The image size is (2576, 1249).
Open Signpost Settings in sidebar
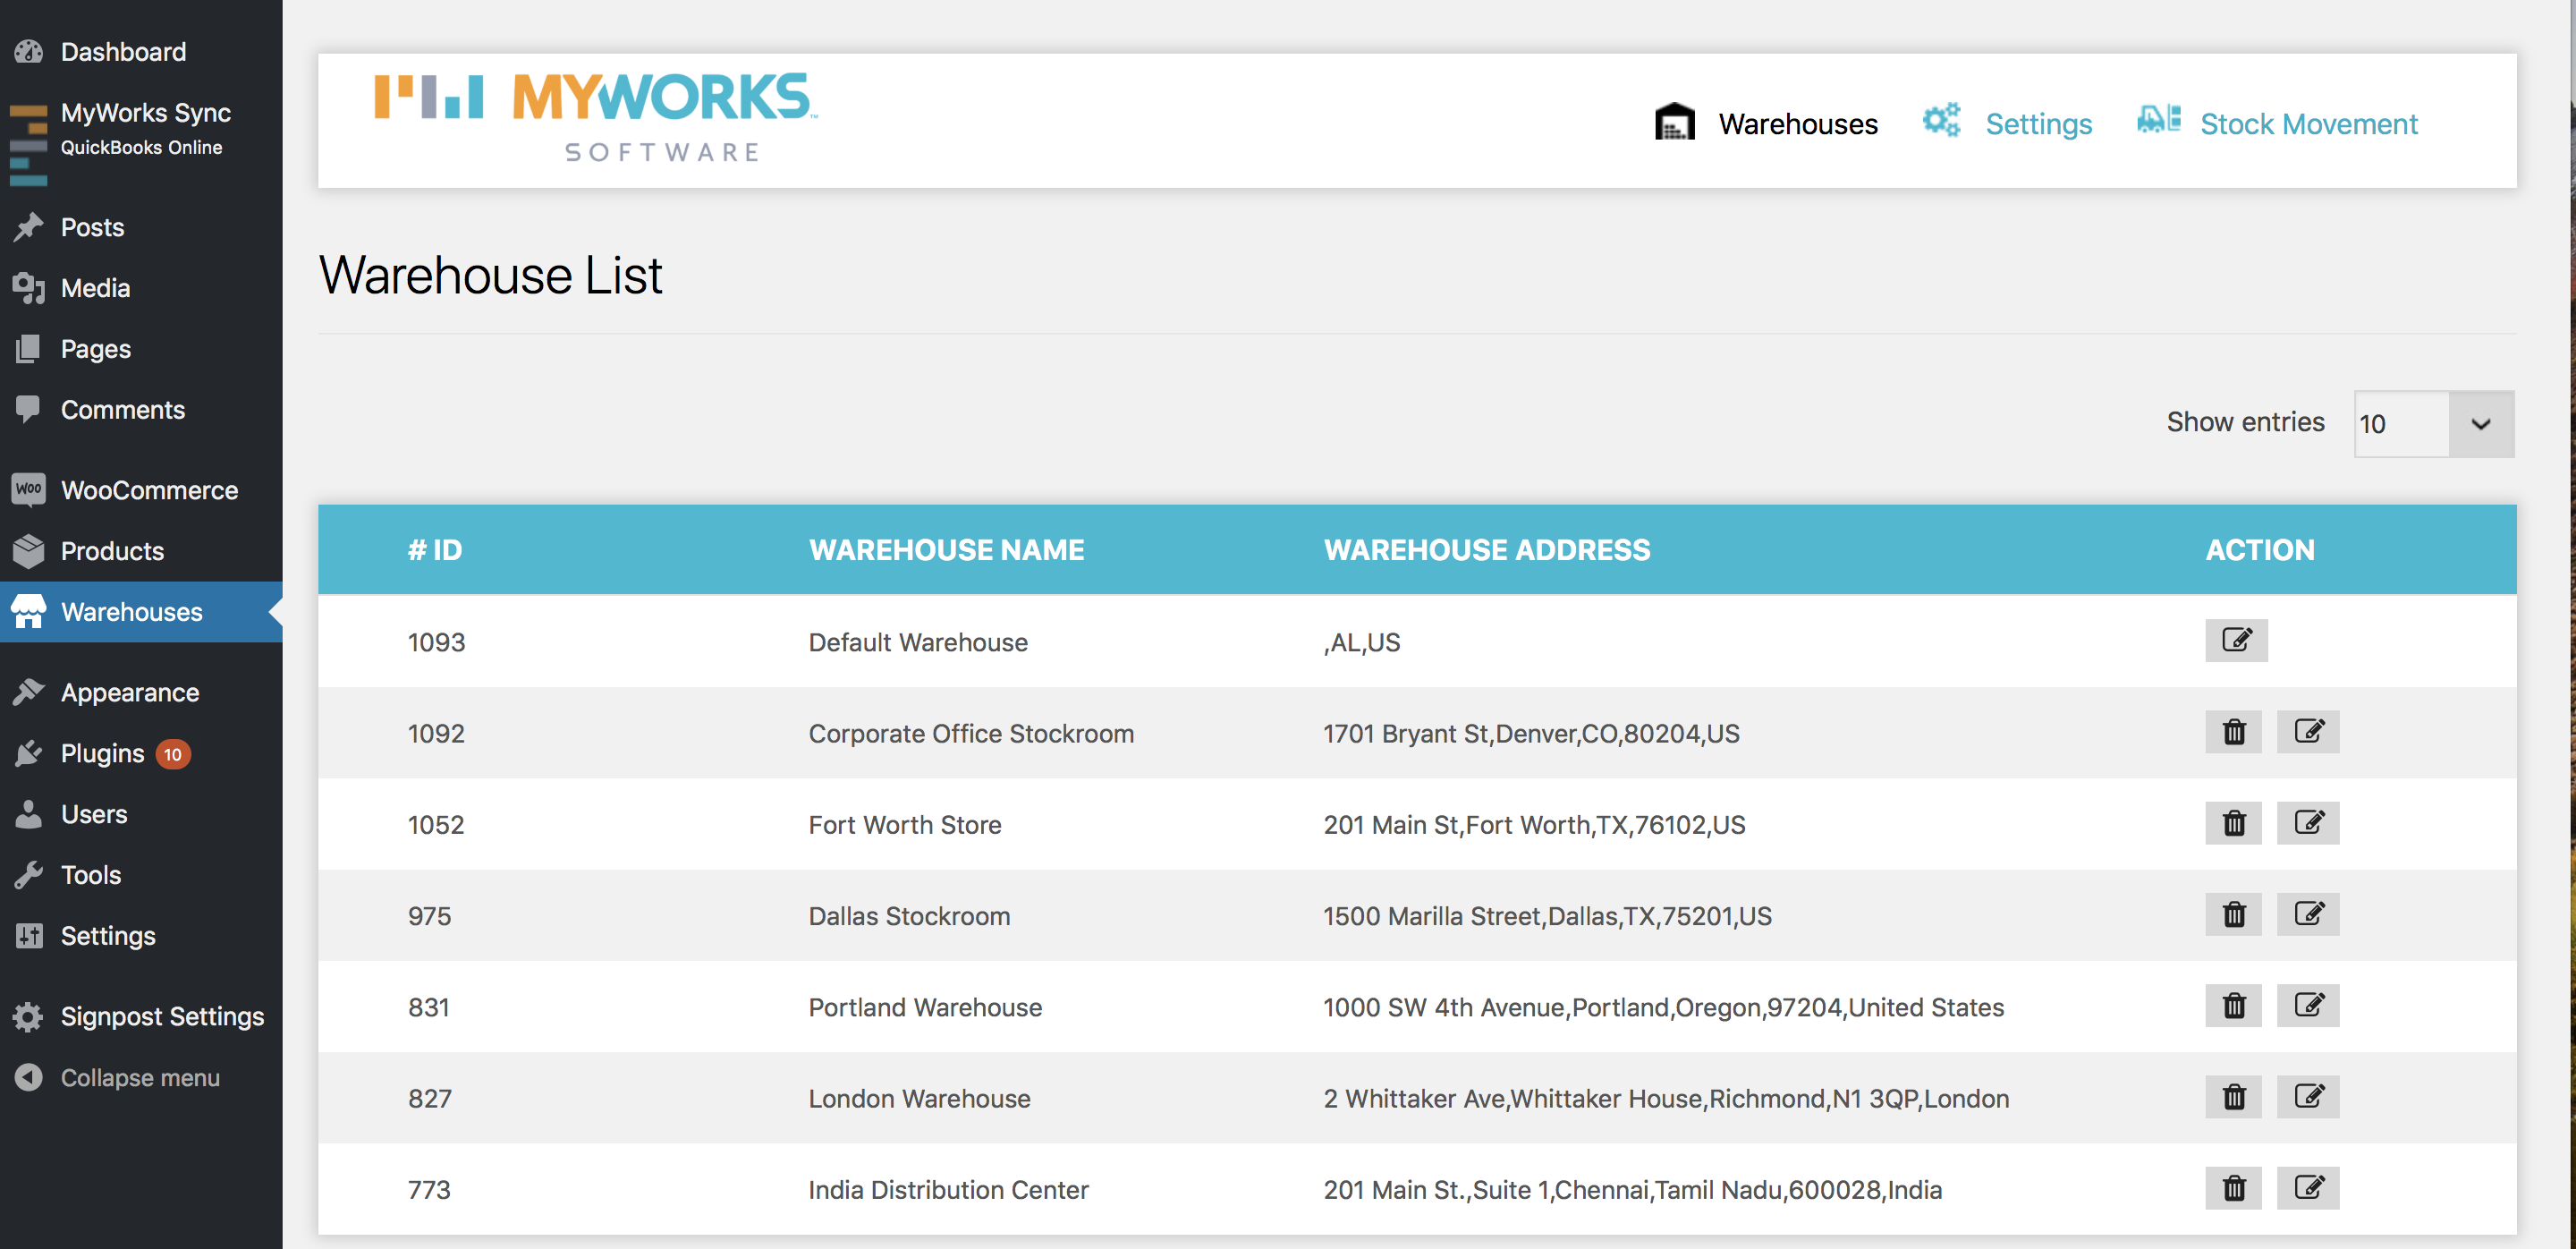click(162, 1016)
